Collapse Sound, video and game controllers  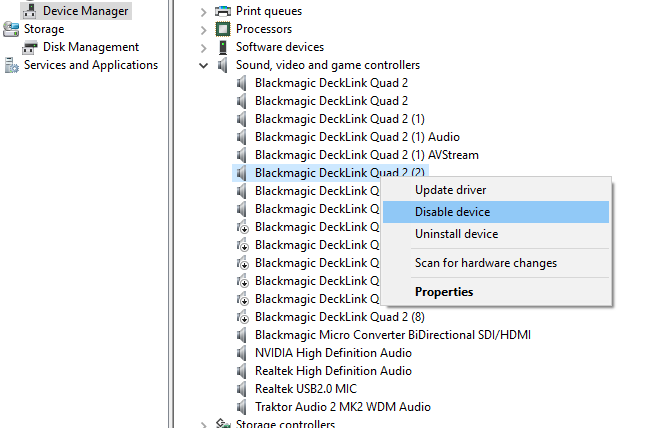(203, 65)
